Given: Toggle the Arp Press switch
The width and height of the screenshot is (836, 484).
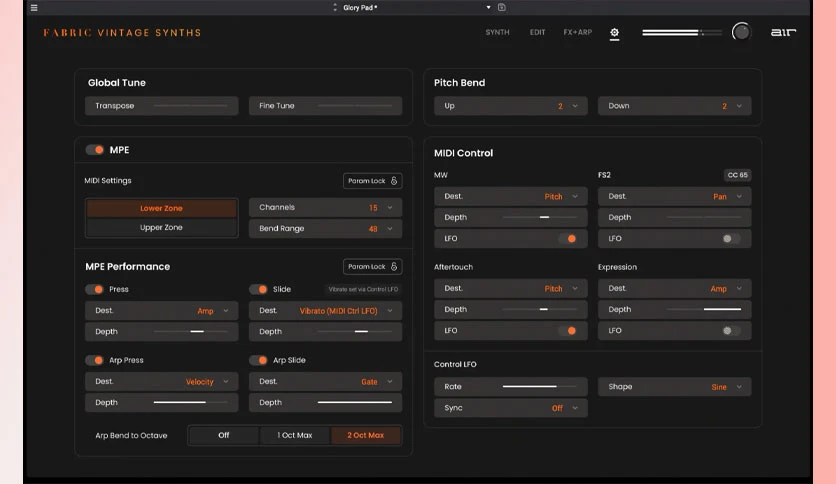Looking at the screenshot, I should [x=95, y=360].
